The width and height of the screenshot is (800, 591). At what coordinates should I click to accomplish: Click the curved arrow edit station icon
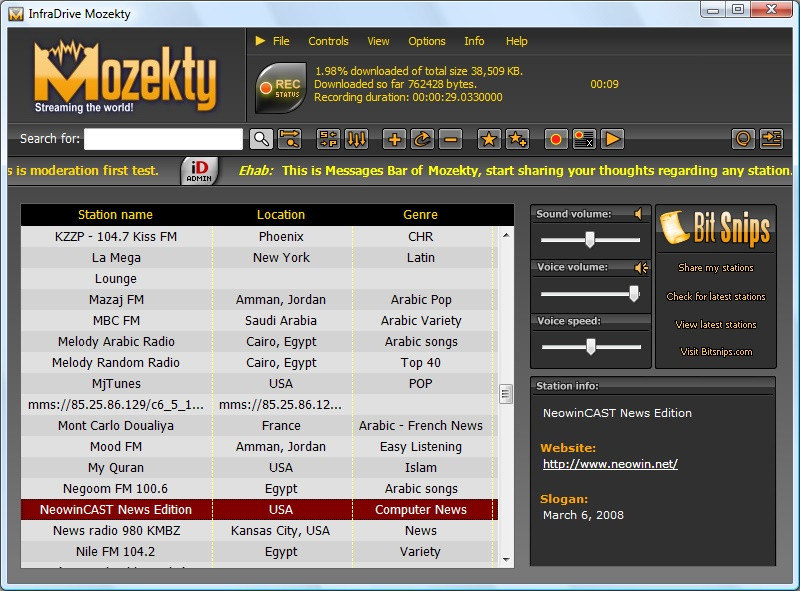[x=422, y=139]
